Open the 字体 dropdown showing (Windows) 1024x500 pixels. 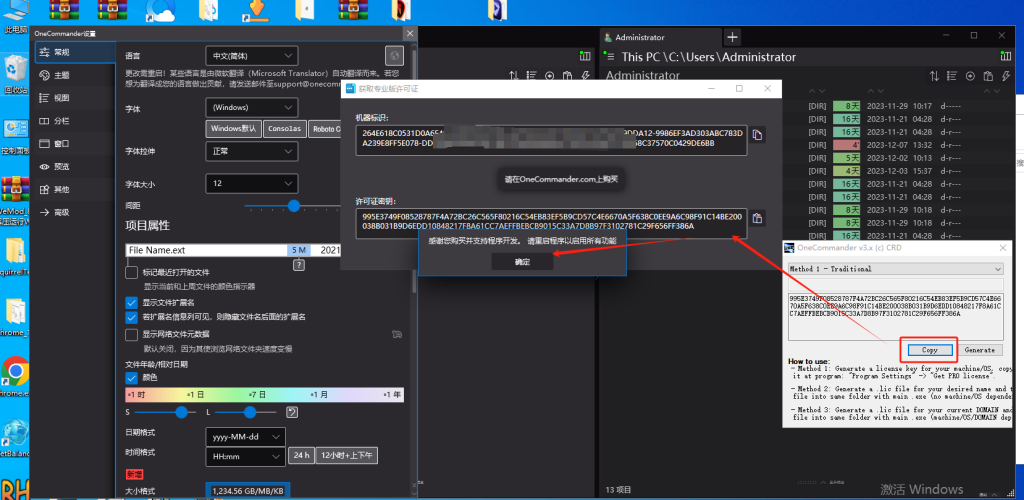point(251,107)
